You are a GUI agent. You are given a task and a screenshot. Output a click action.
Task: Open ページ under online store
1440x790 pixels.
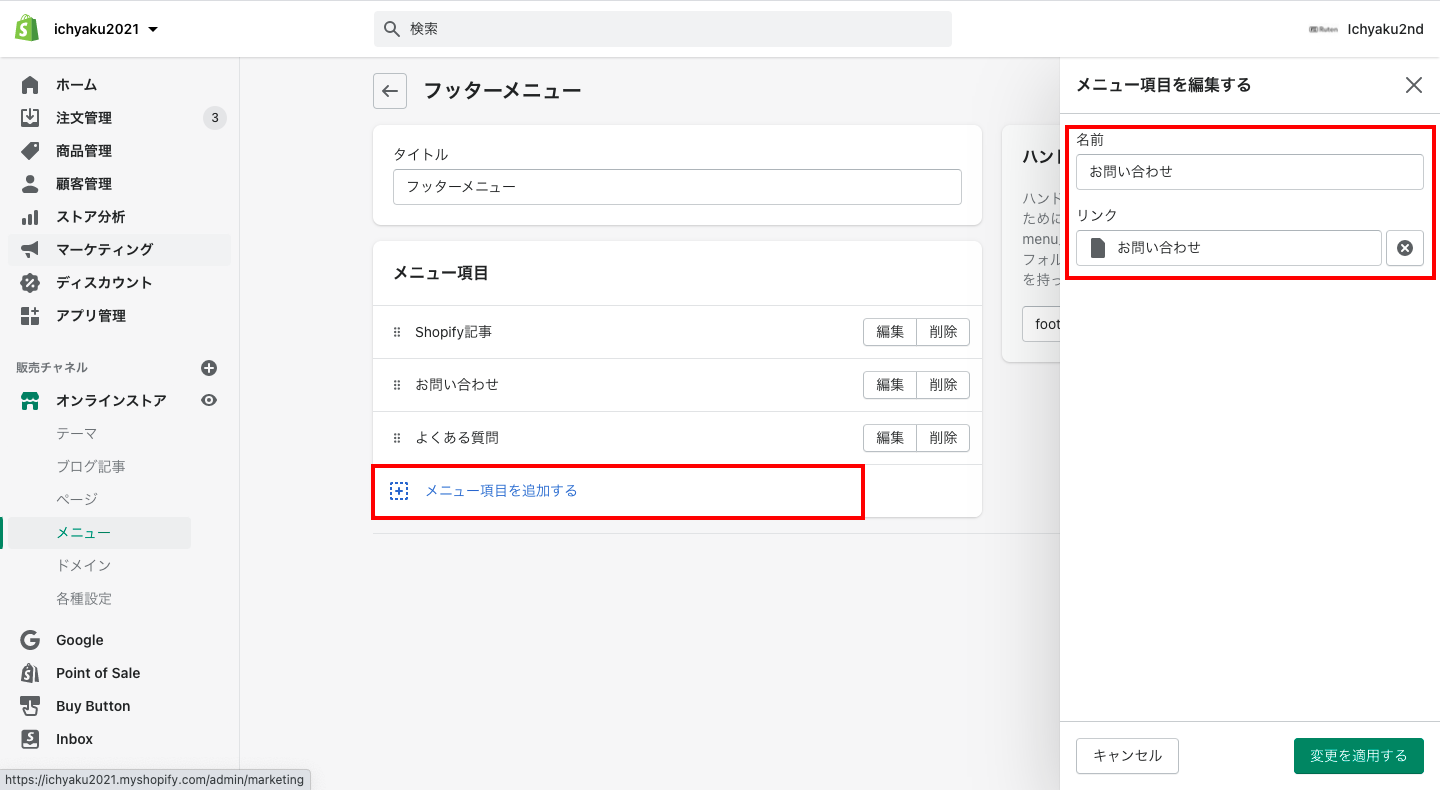click(x=77, y=500)
